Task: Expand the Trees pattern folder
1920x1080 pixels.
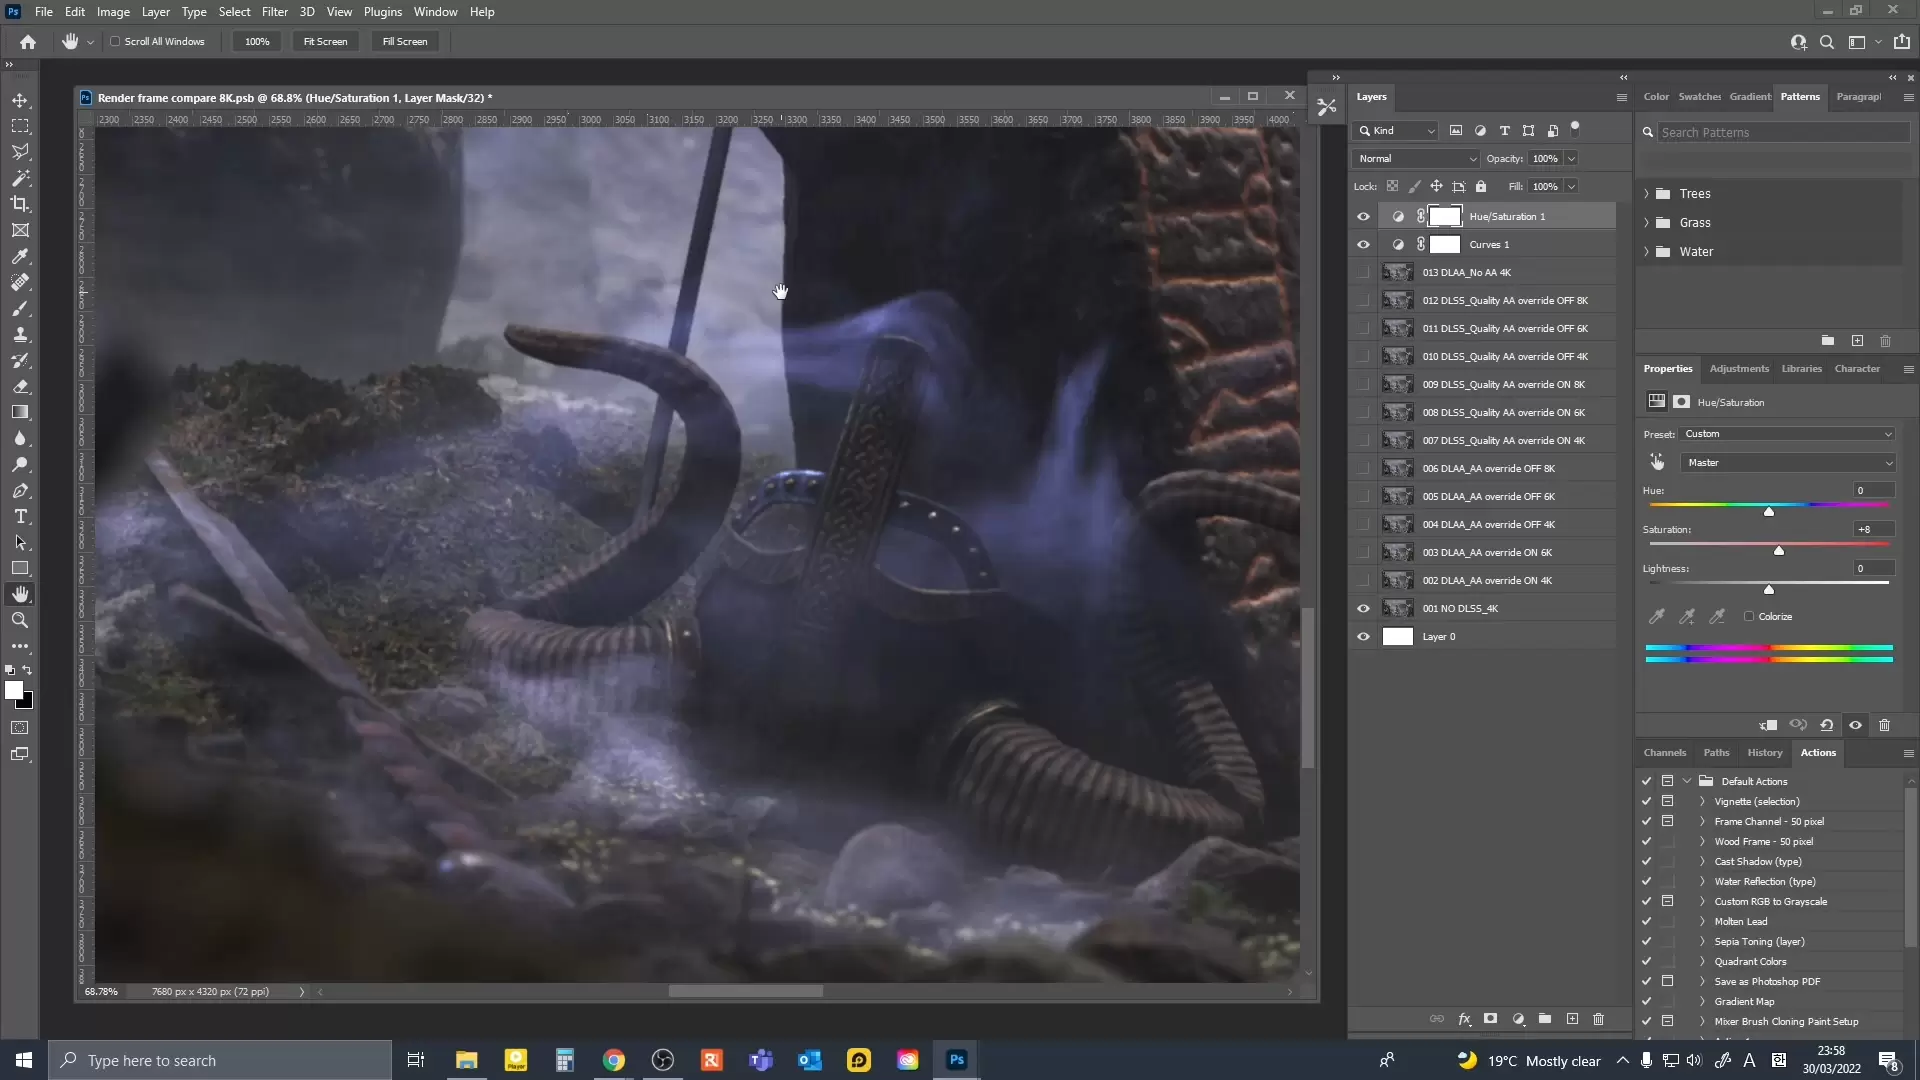Action: [x=1646, y=194]
